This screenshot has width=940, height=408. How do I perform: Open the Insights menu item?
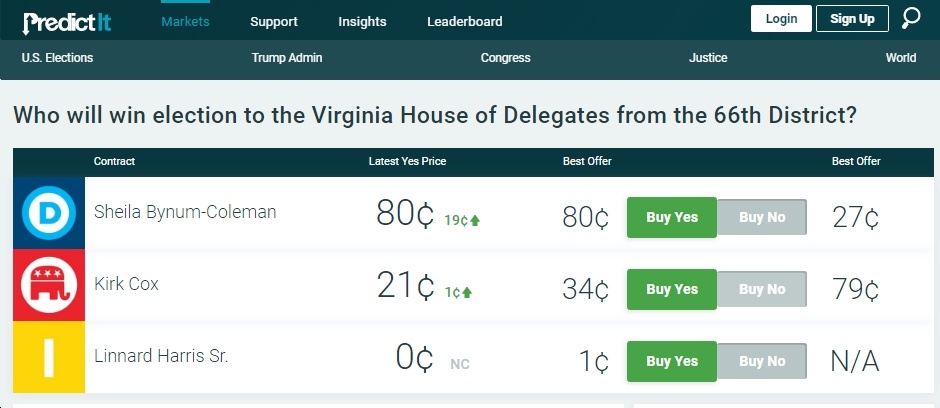362,22
